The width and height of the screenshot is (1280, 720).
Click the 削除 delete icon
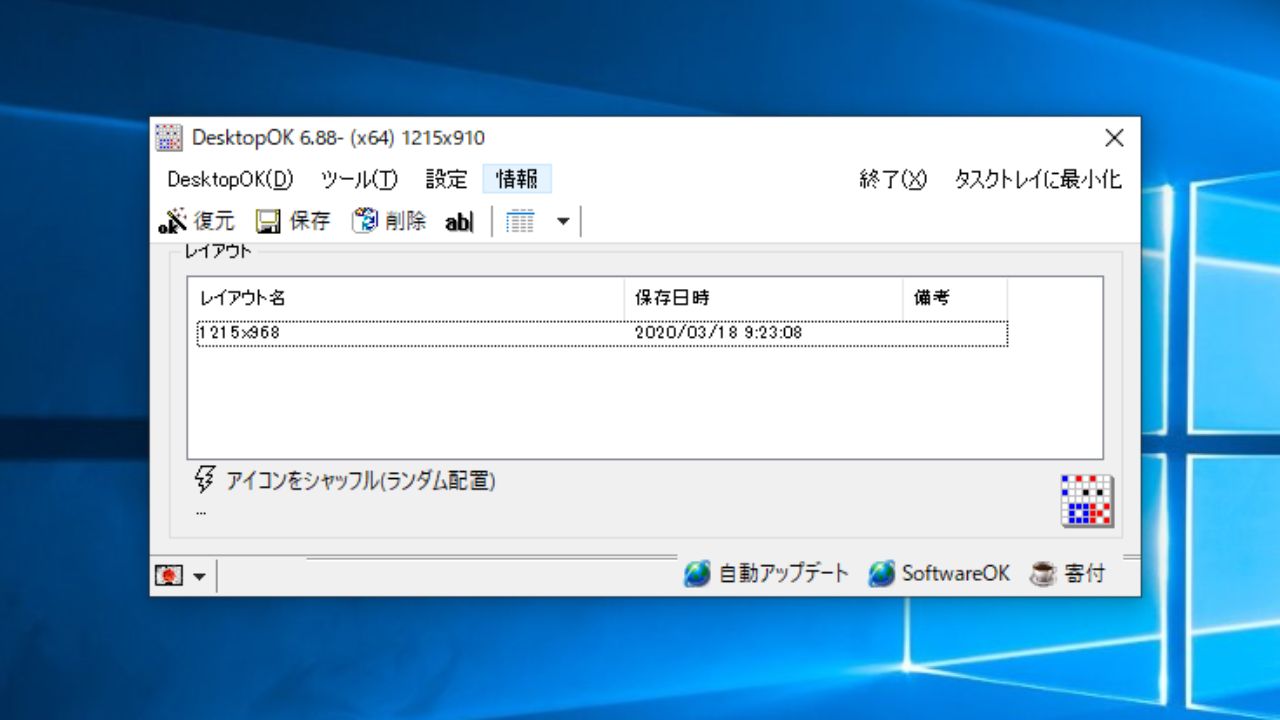click(364, 221)
